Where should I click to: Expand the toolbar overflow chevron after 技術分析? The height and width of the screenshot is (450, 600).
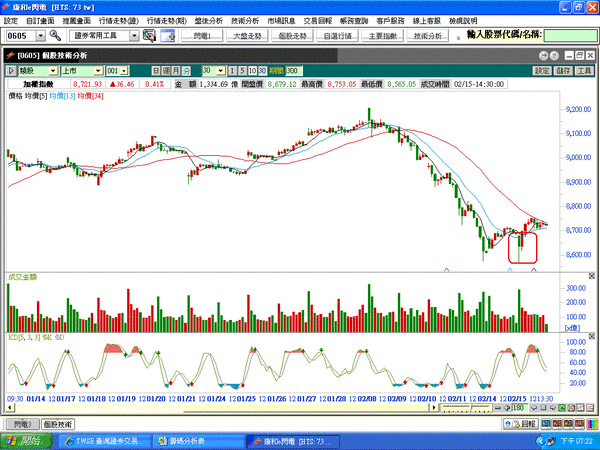(458, 38)
